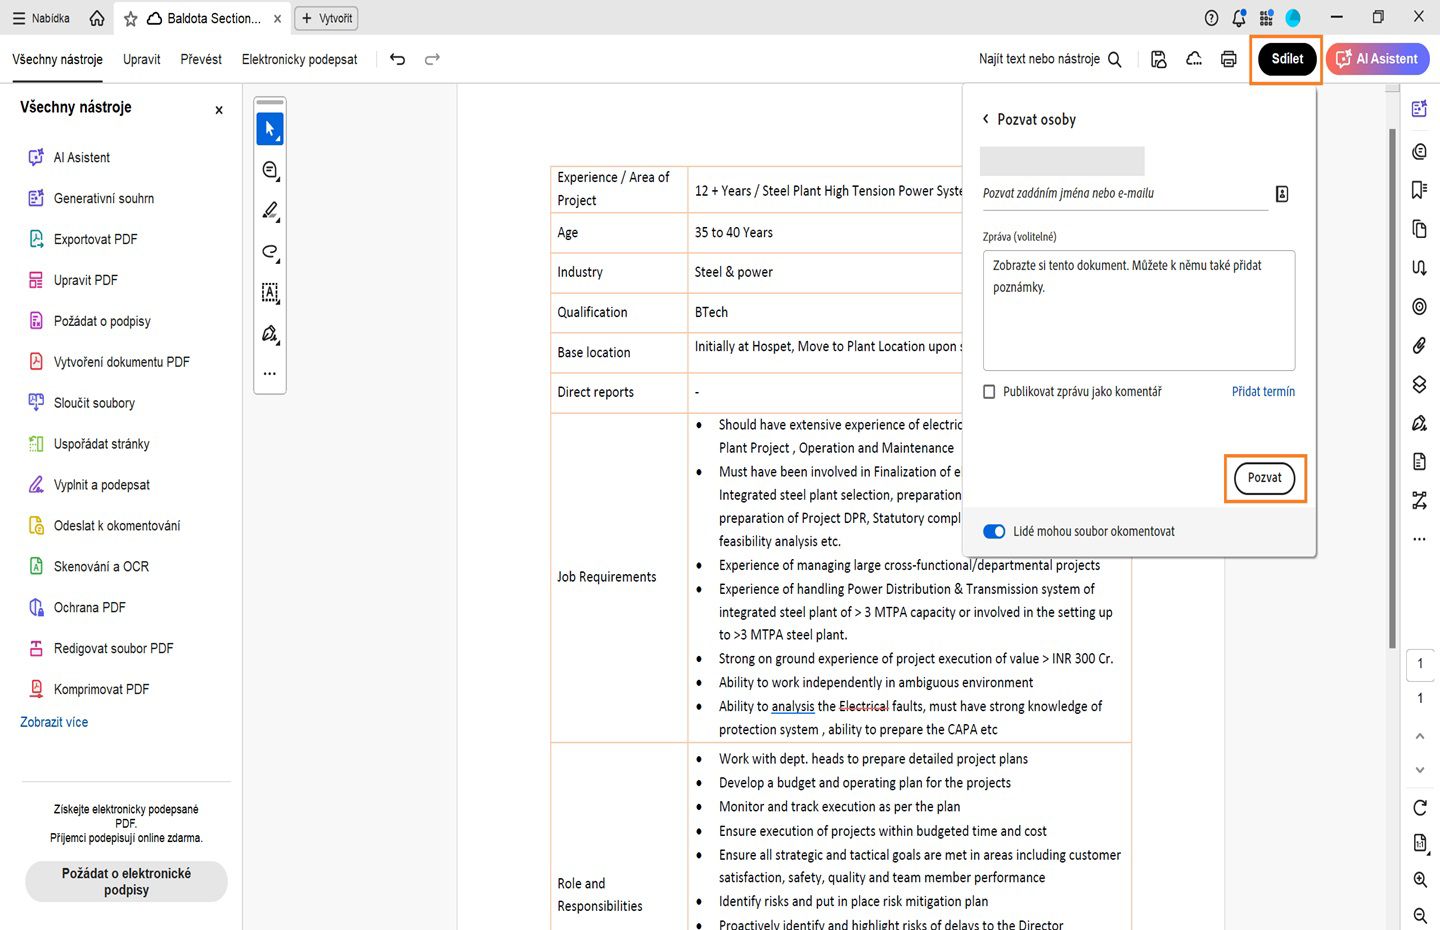Select the arrow selection tool
Viewport: 1440px width, 930px height.
270,129
